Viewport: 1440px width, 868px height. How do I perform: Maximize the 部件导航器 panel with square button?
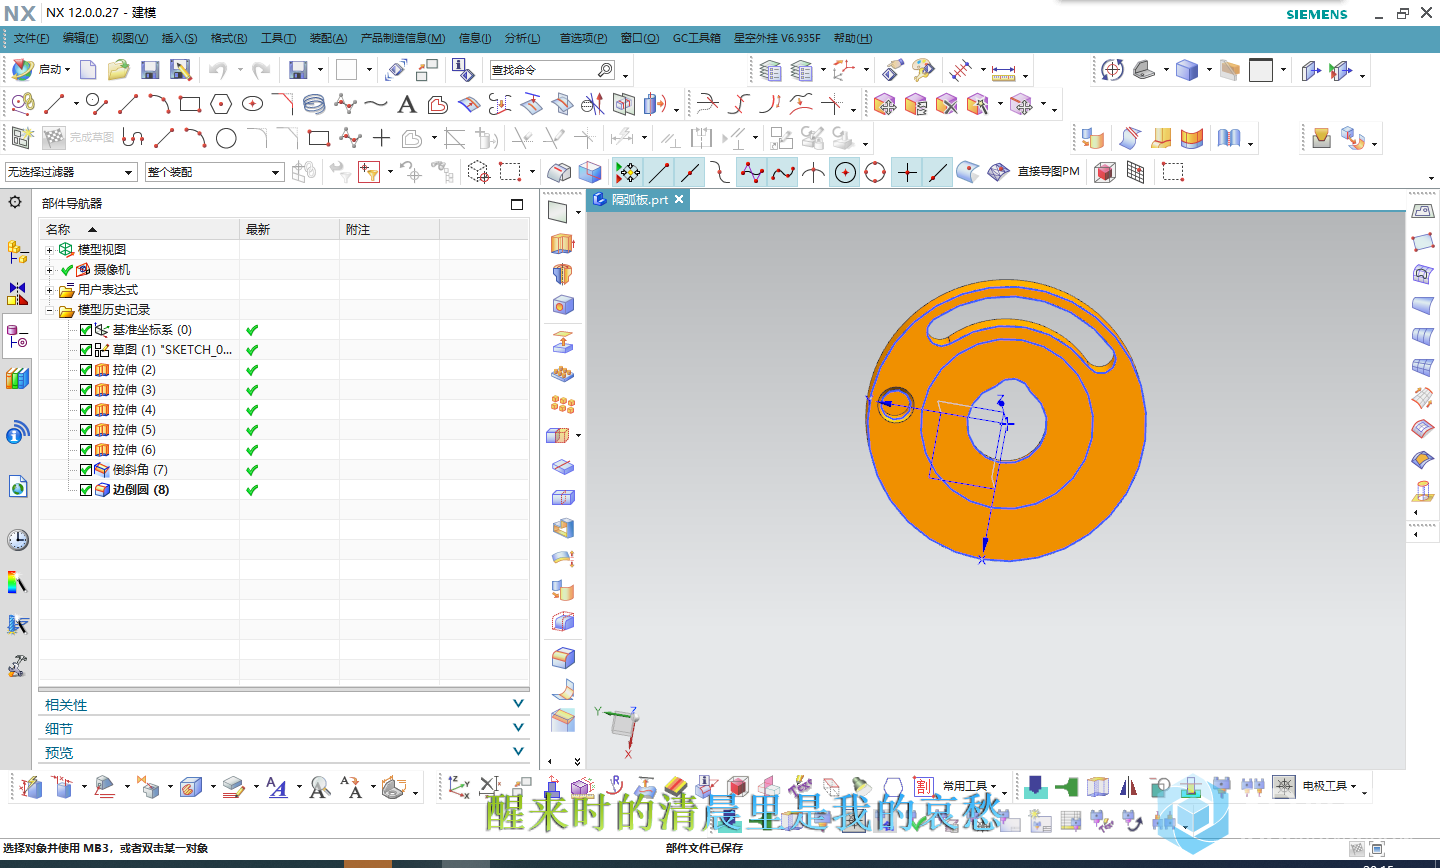[517, 204]
